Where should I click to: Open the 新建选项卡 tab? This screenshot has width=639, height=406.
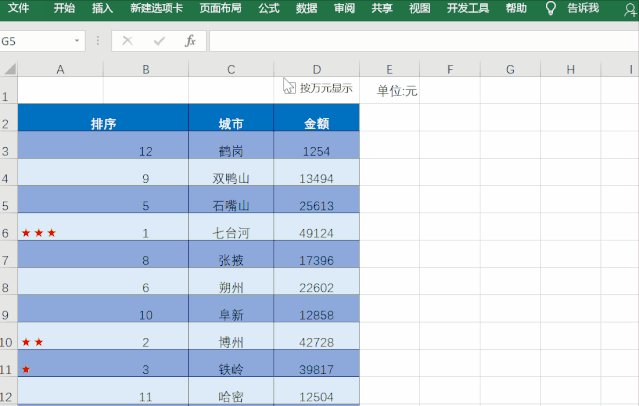coord(156,8)
